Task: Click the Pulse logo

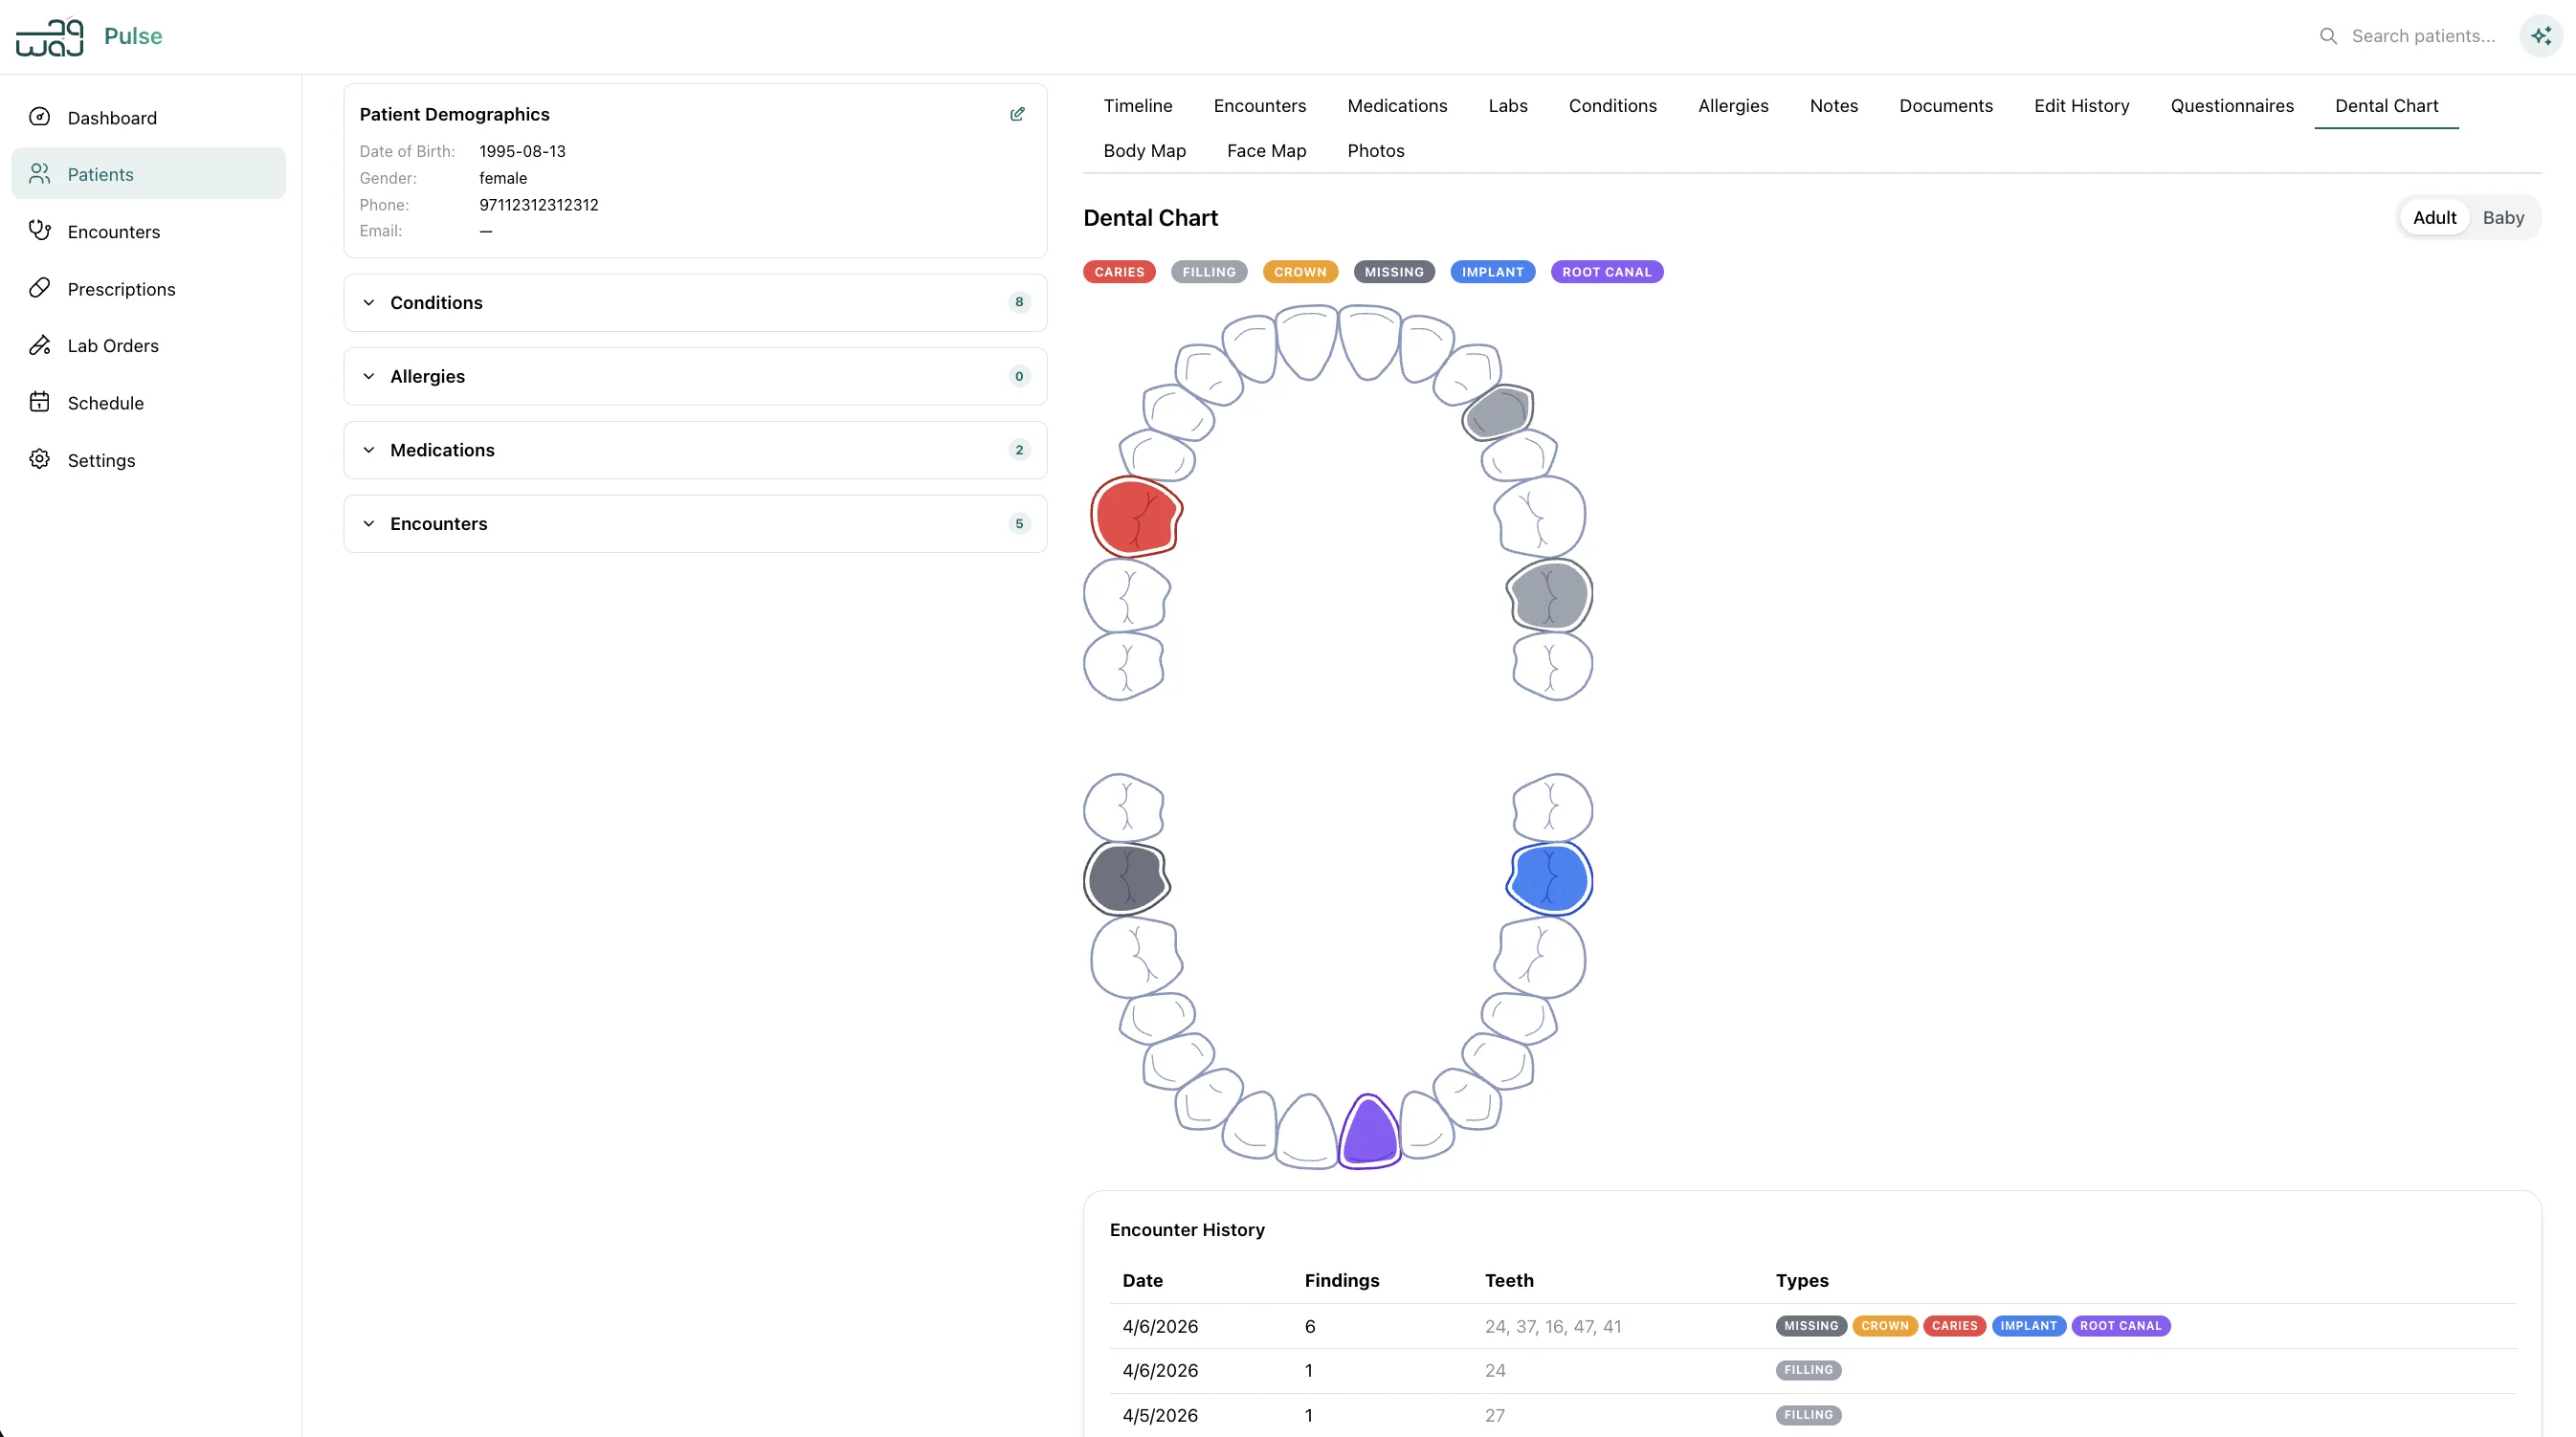Action: click(88, 36)
